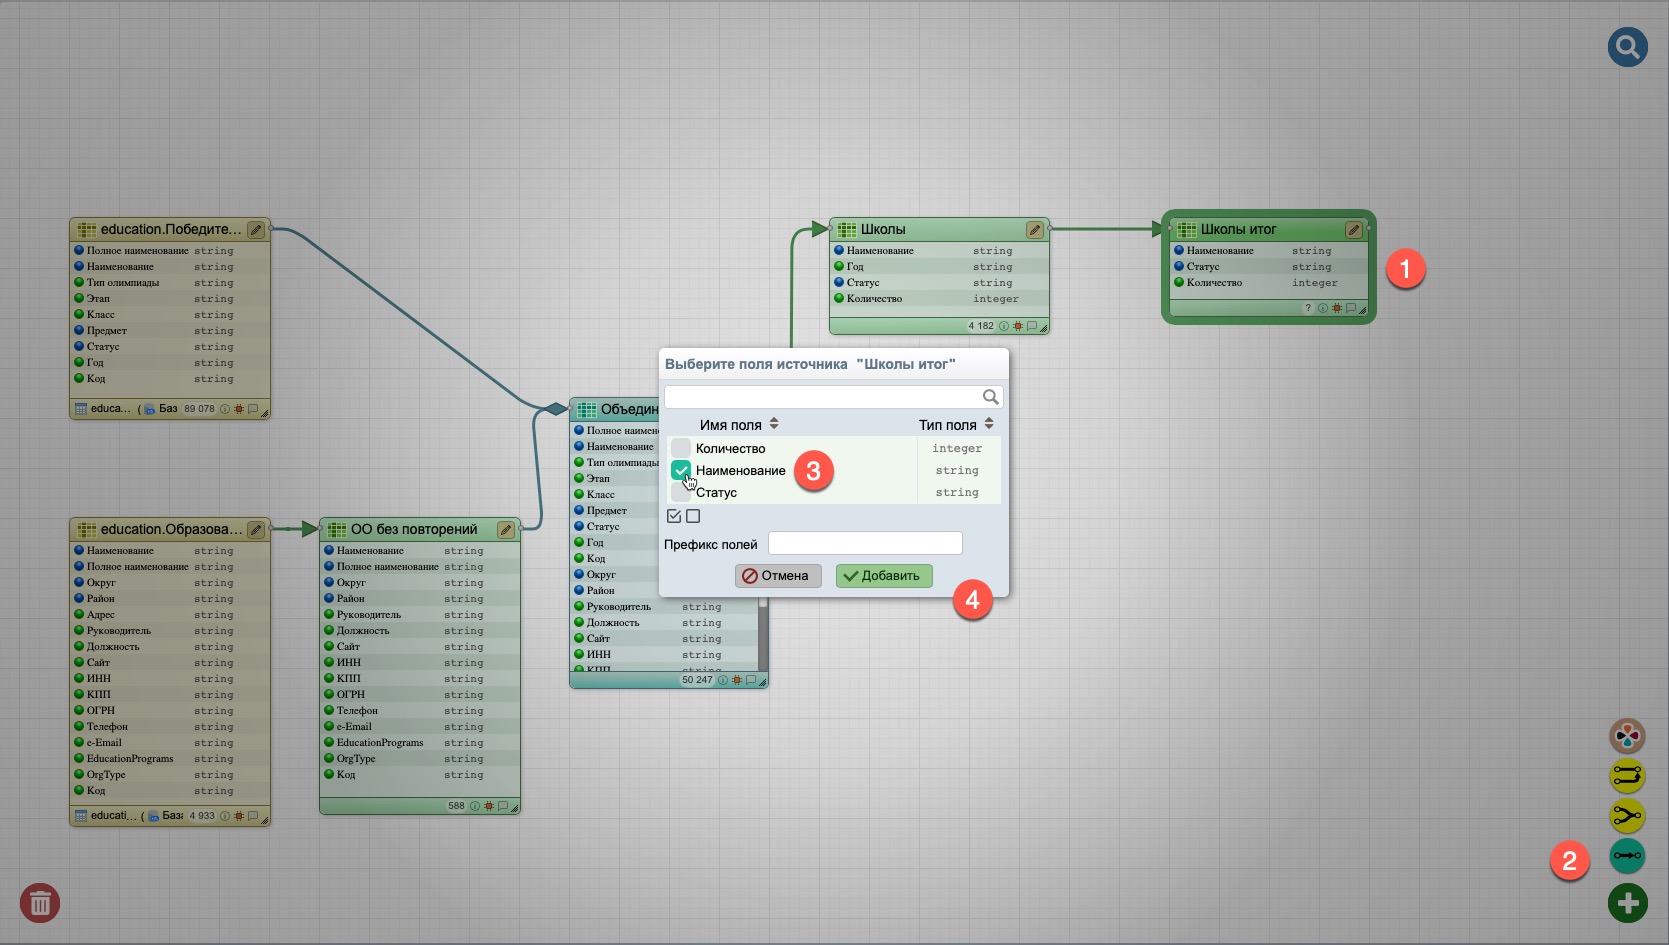Click the yellow merge-branches join icon

pyautogui.click(x=1627, y=816)
